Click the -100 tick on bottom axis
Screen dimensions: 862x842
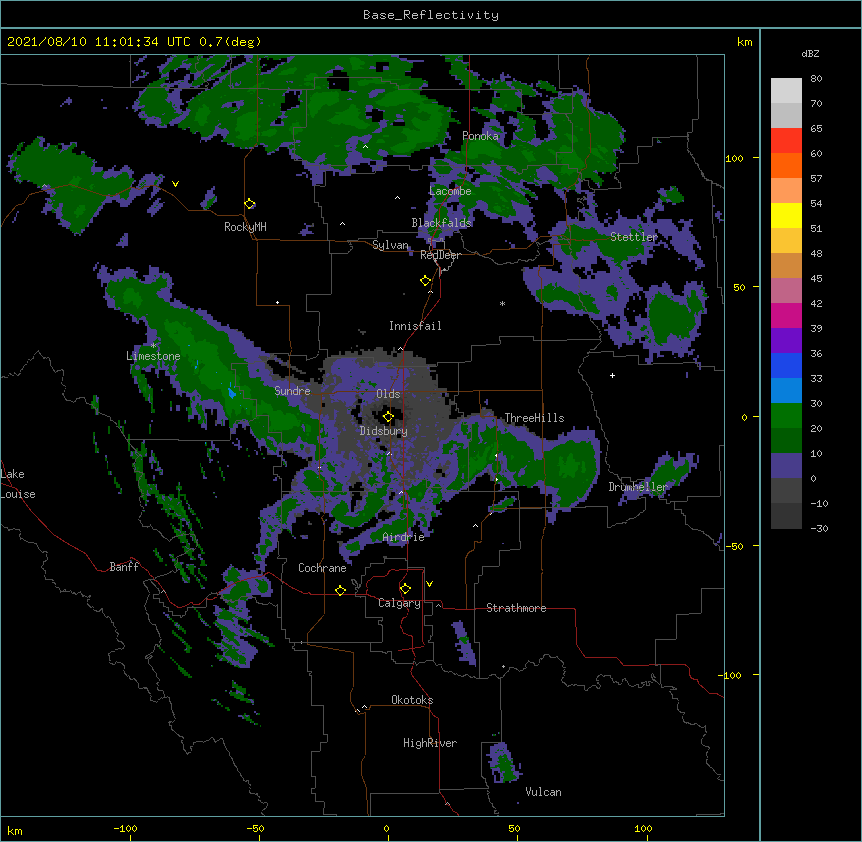125,828
